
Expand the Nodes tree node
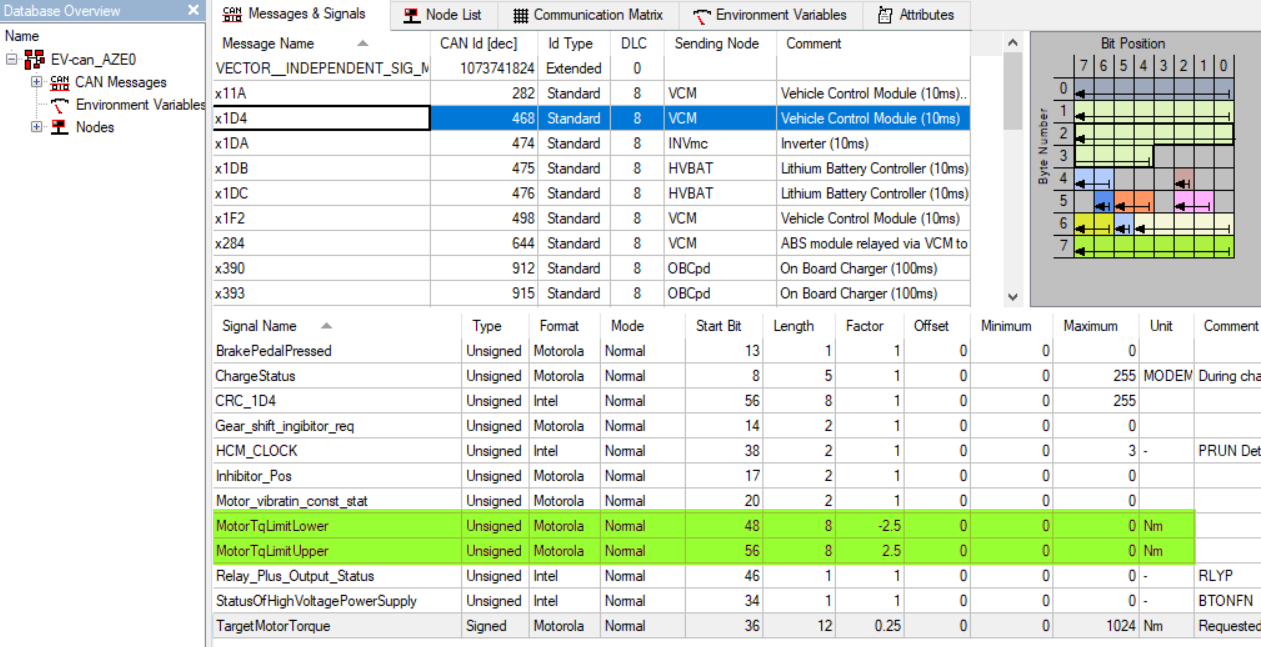point(37,127)
